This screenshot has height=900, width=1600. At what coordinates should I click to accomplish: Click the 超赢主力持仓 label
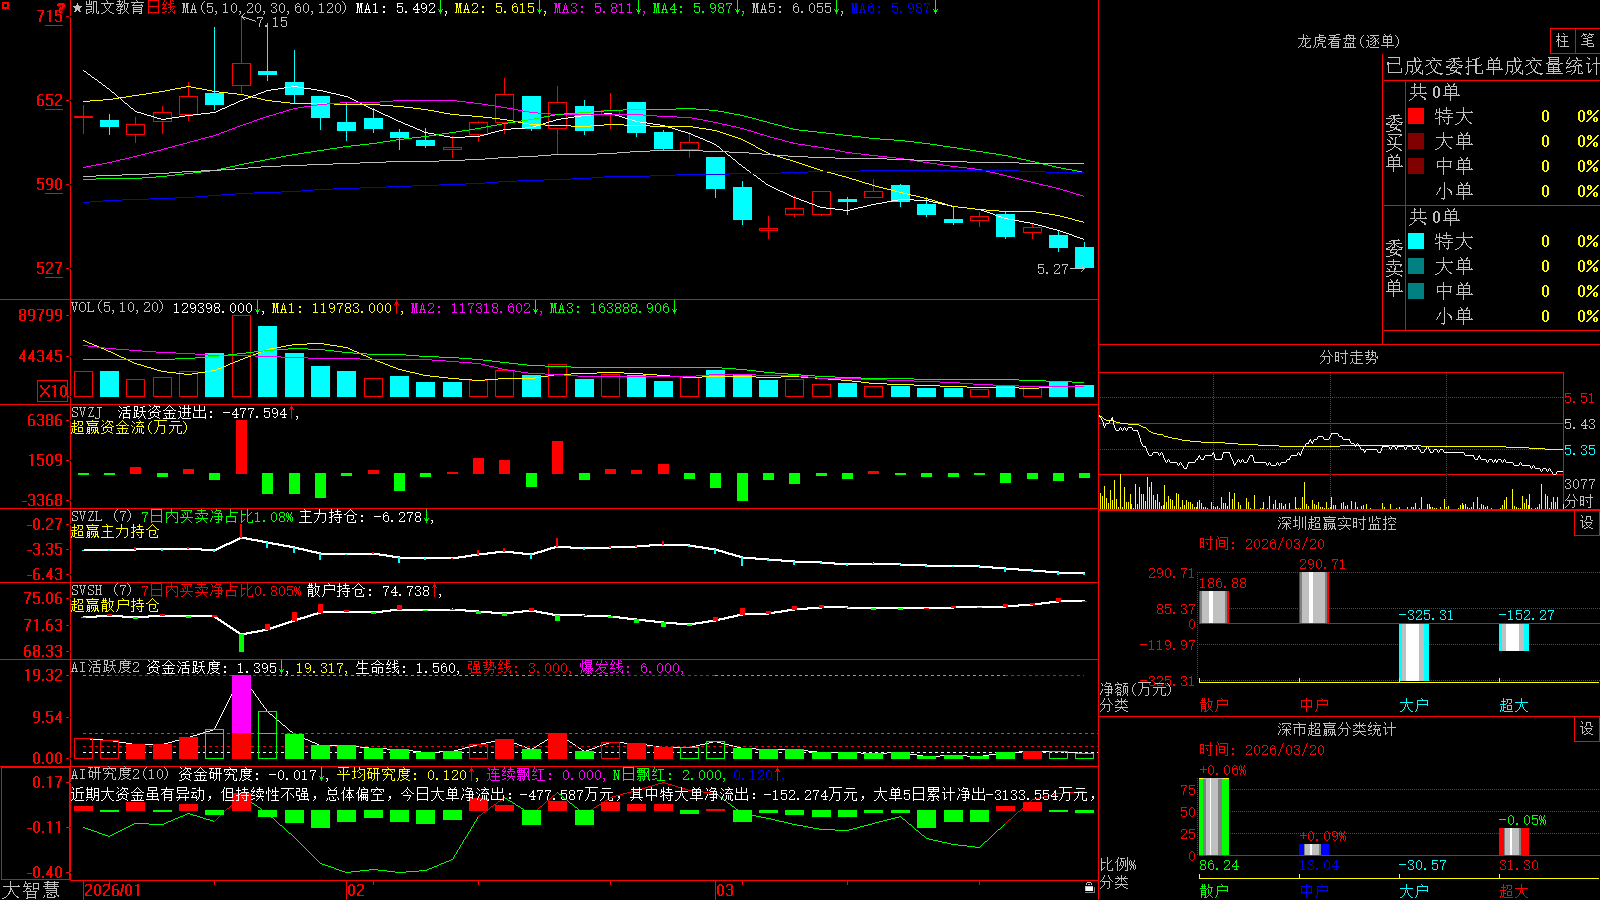[115, 531]
